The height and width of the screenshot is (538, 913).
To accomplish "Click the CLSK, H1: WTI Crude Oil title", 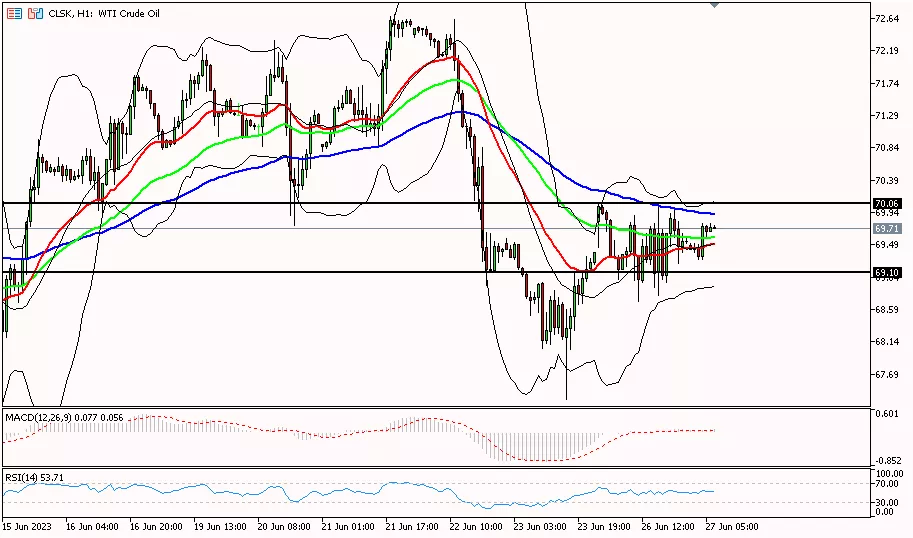I will (x=106, y=14).
